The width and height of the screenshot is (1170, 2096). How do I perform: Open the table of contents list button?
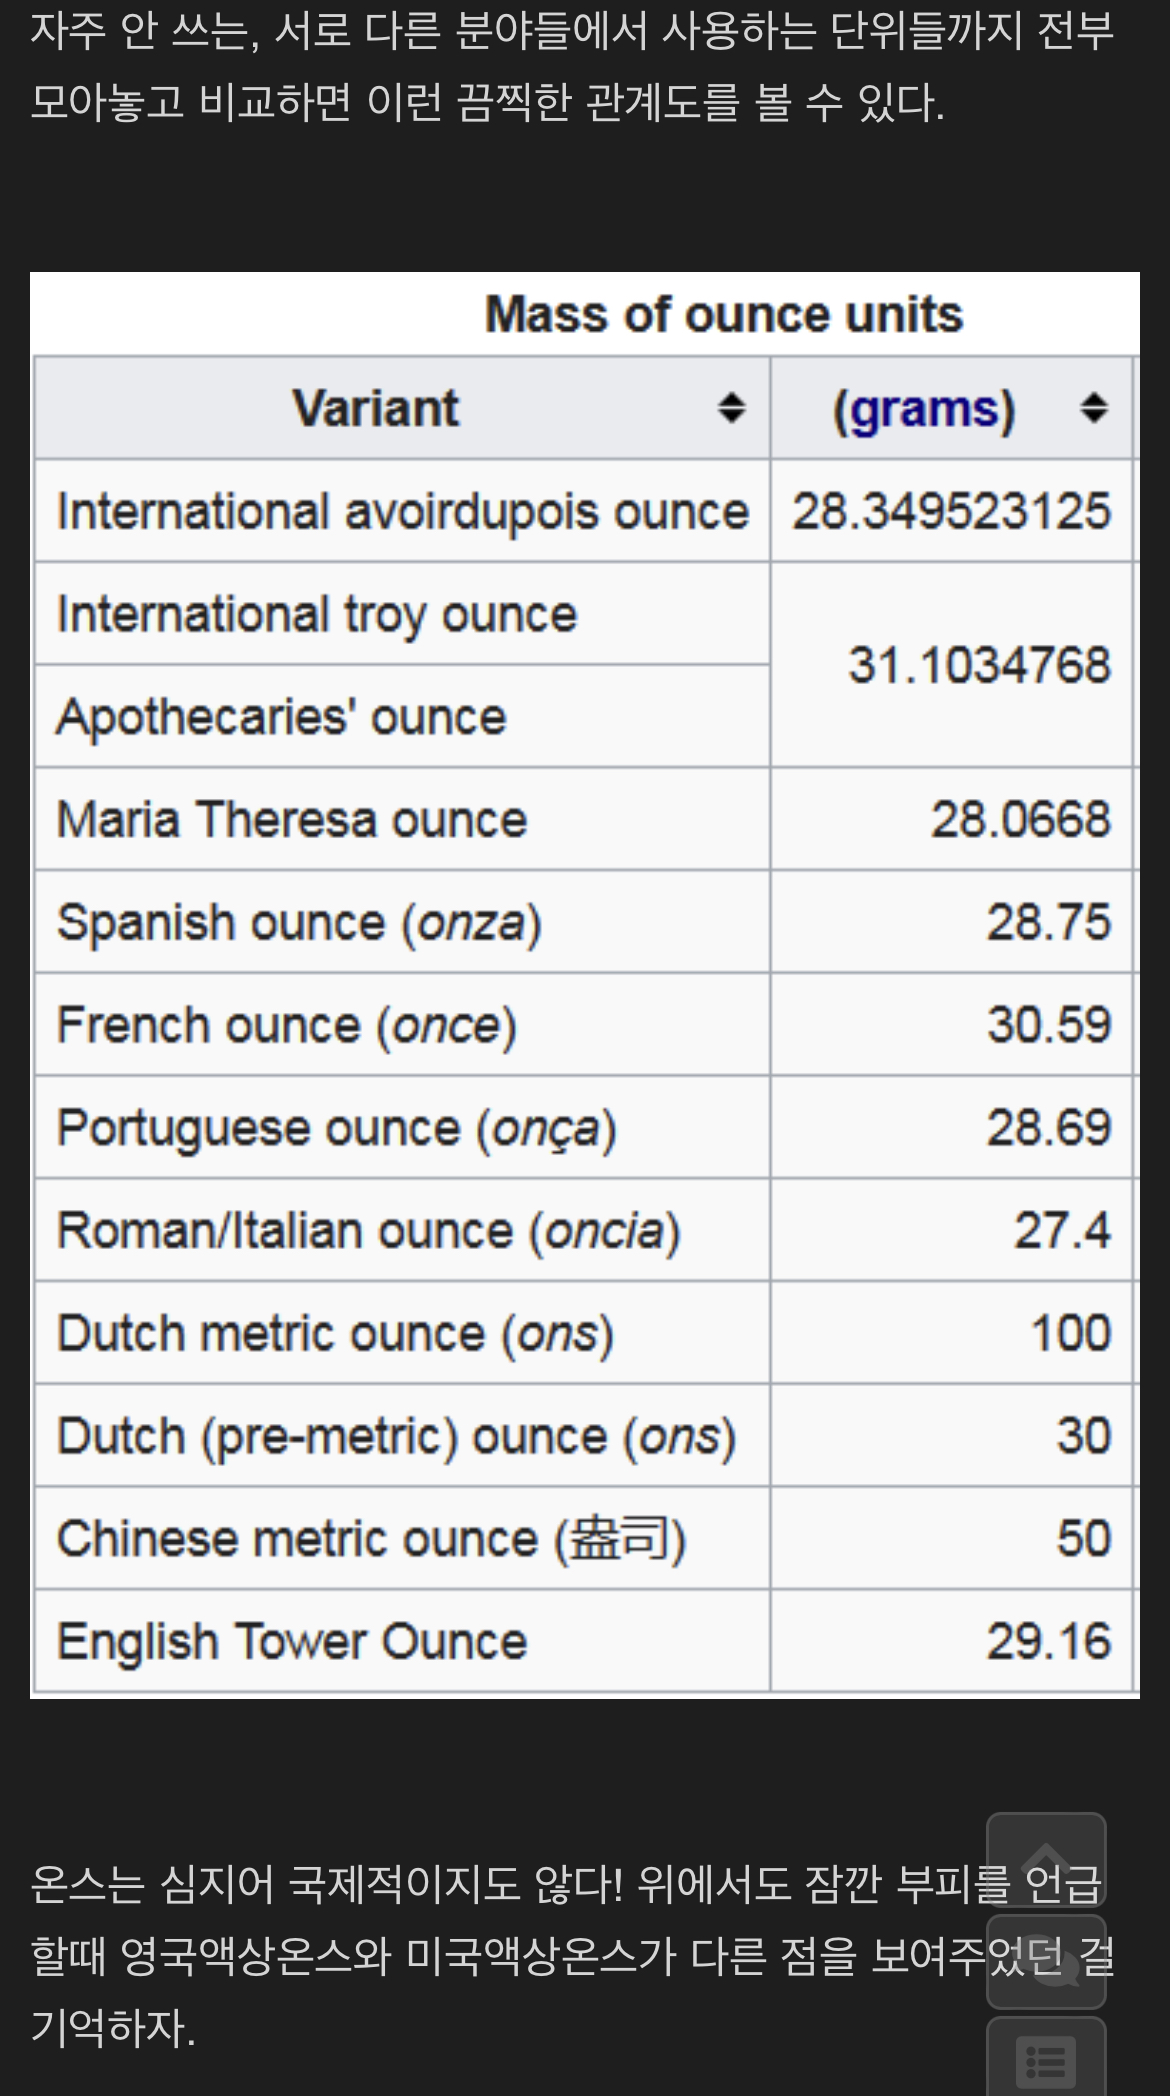(1046, 2058)
